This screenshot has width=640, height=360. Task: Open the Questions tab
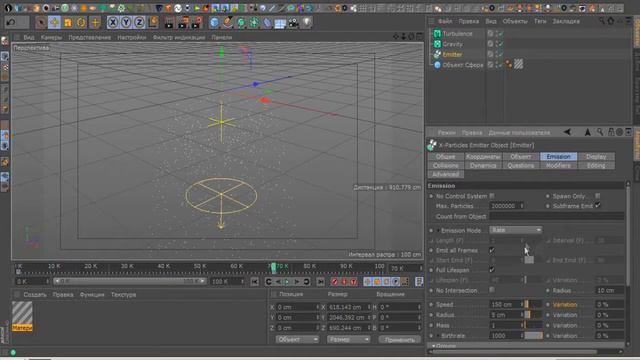pos(520,165)
